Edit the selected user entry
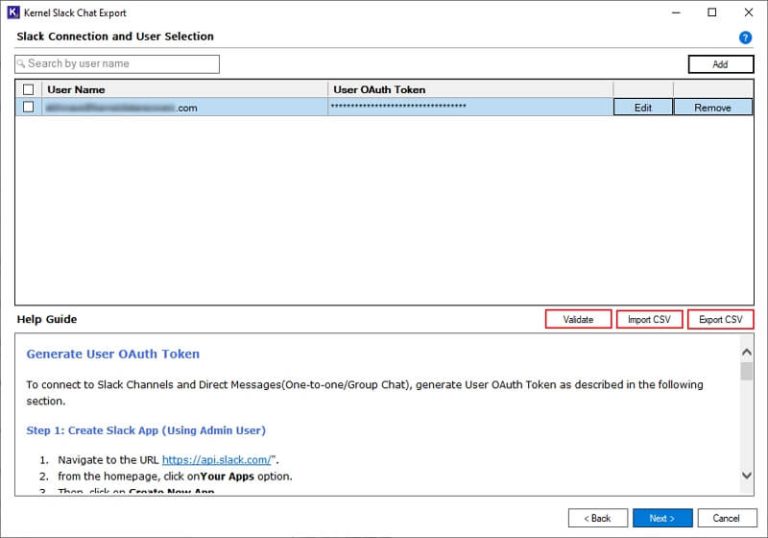Image resolution: width=768 pixels, height=538 pixels. [x=642, y=108]
